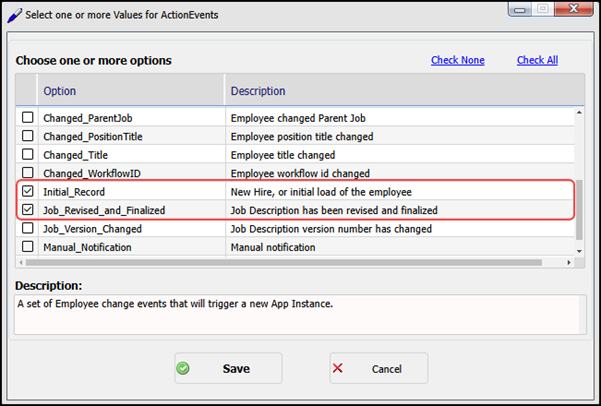Viewport: 601px width, 406px height.
Task: Click the Check All link
Action: (x=537, y=60)
